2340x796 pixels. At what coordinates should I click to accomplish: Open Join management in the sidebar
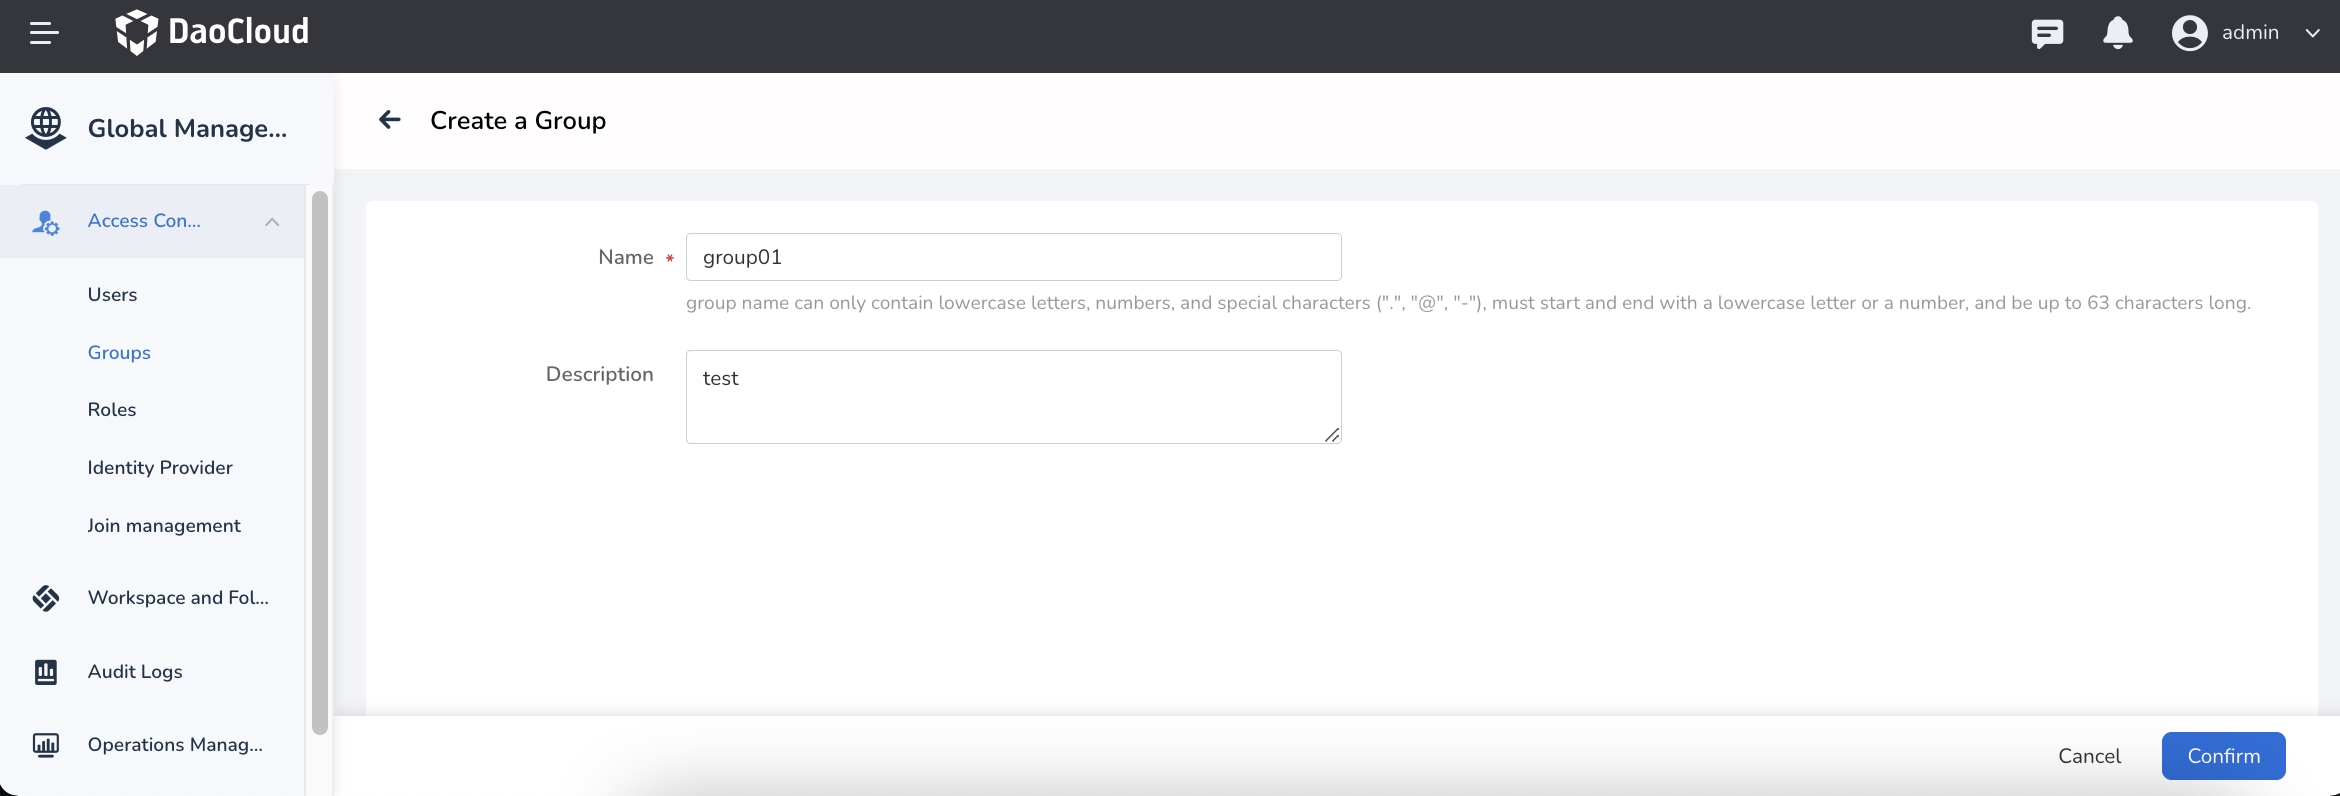pyautogui.click(x=164, y=526)
